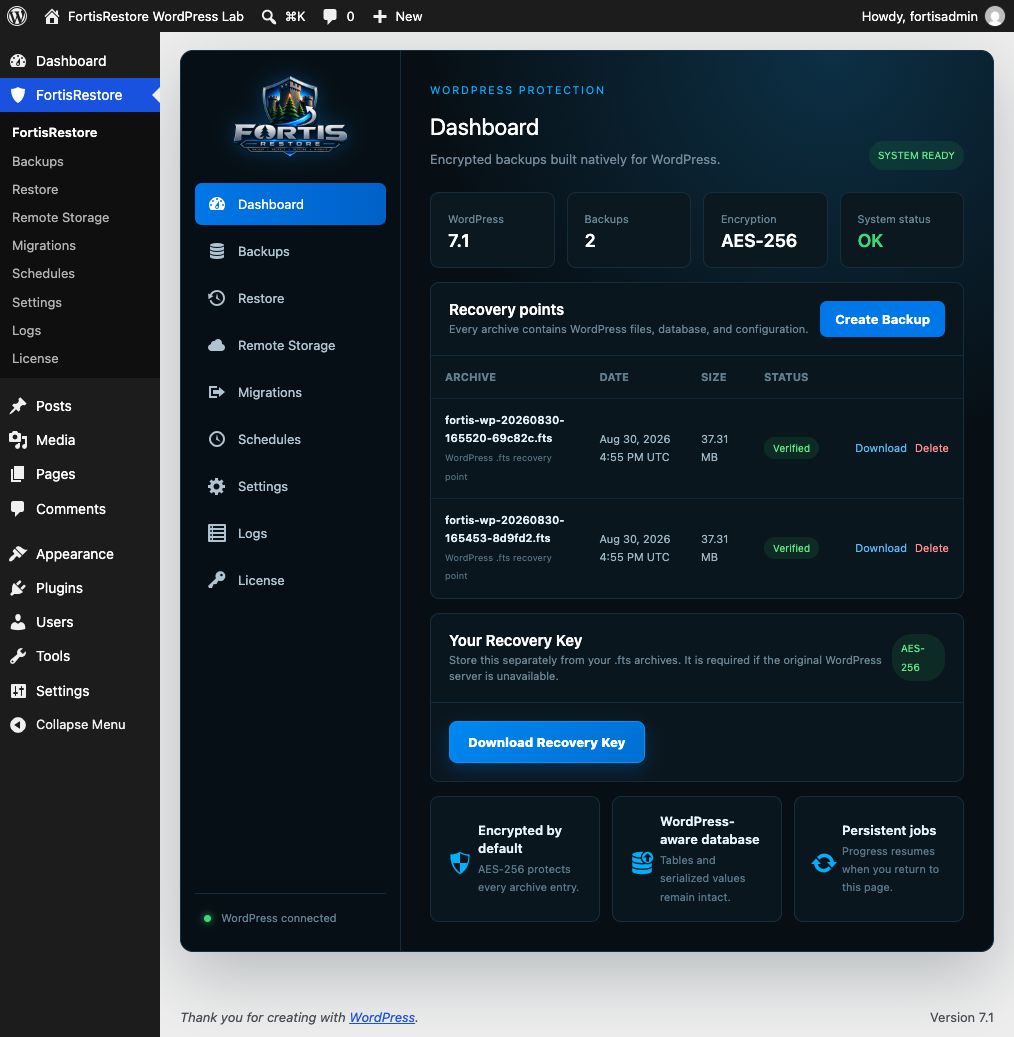
Task: Click the ARCHIVE column header
Action: point(470,377)
